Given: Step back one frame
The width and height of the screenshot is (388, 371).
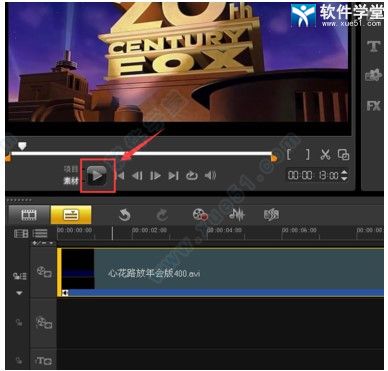Looking at the screenshot, I should point(137,175).
